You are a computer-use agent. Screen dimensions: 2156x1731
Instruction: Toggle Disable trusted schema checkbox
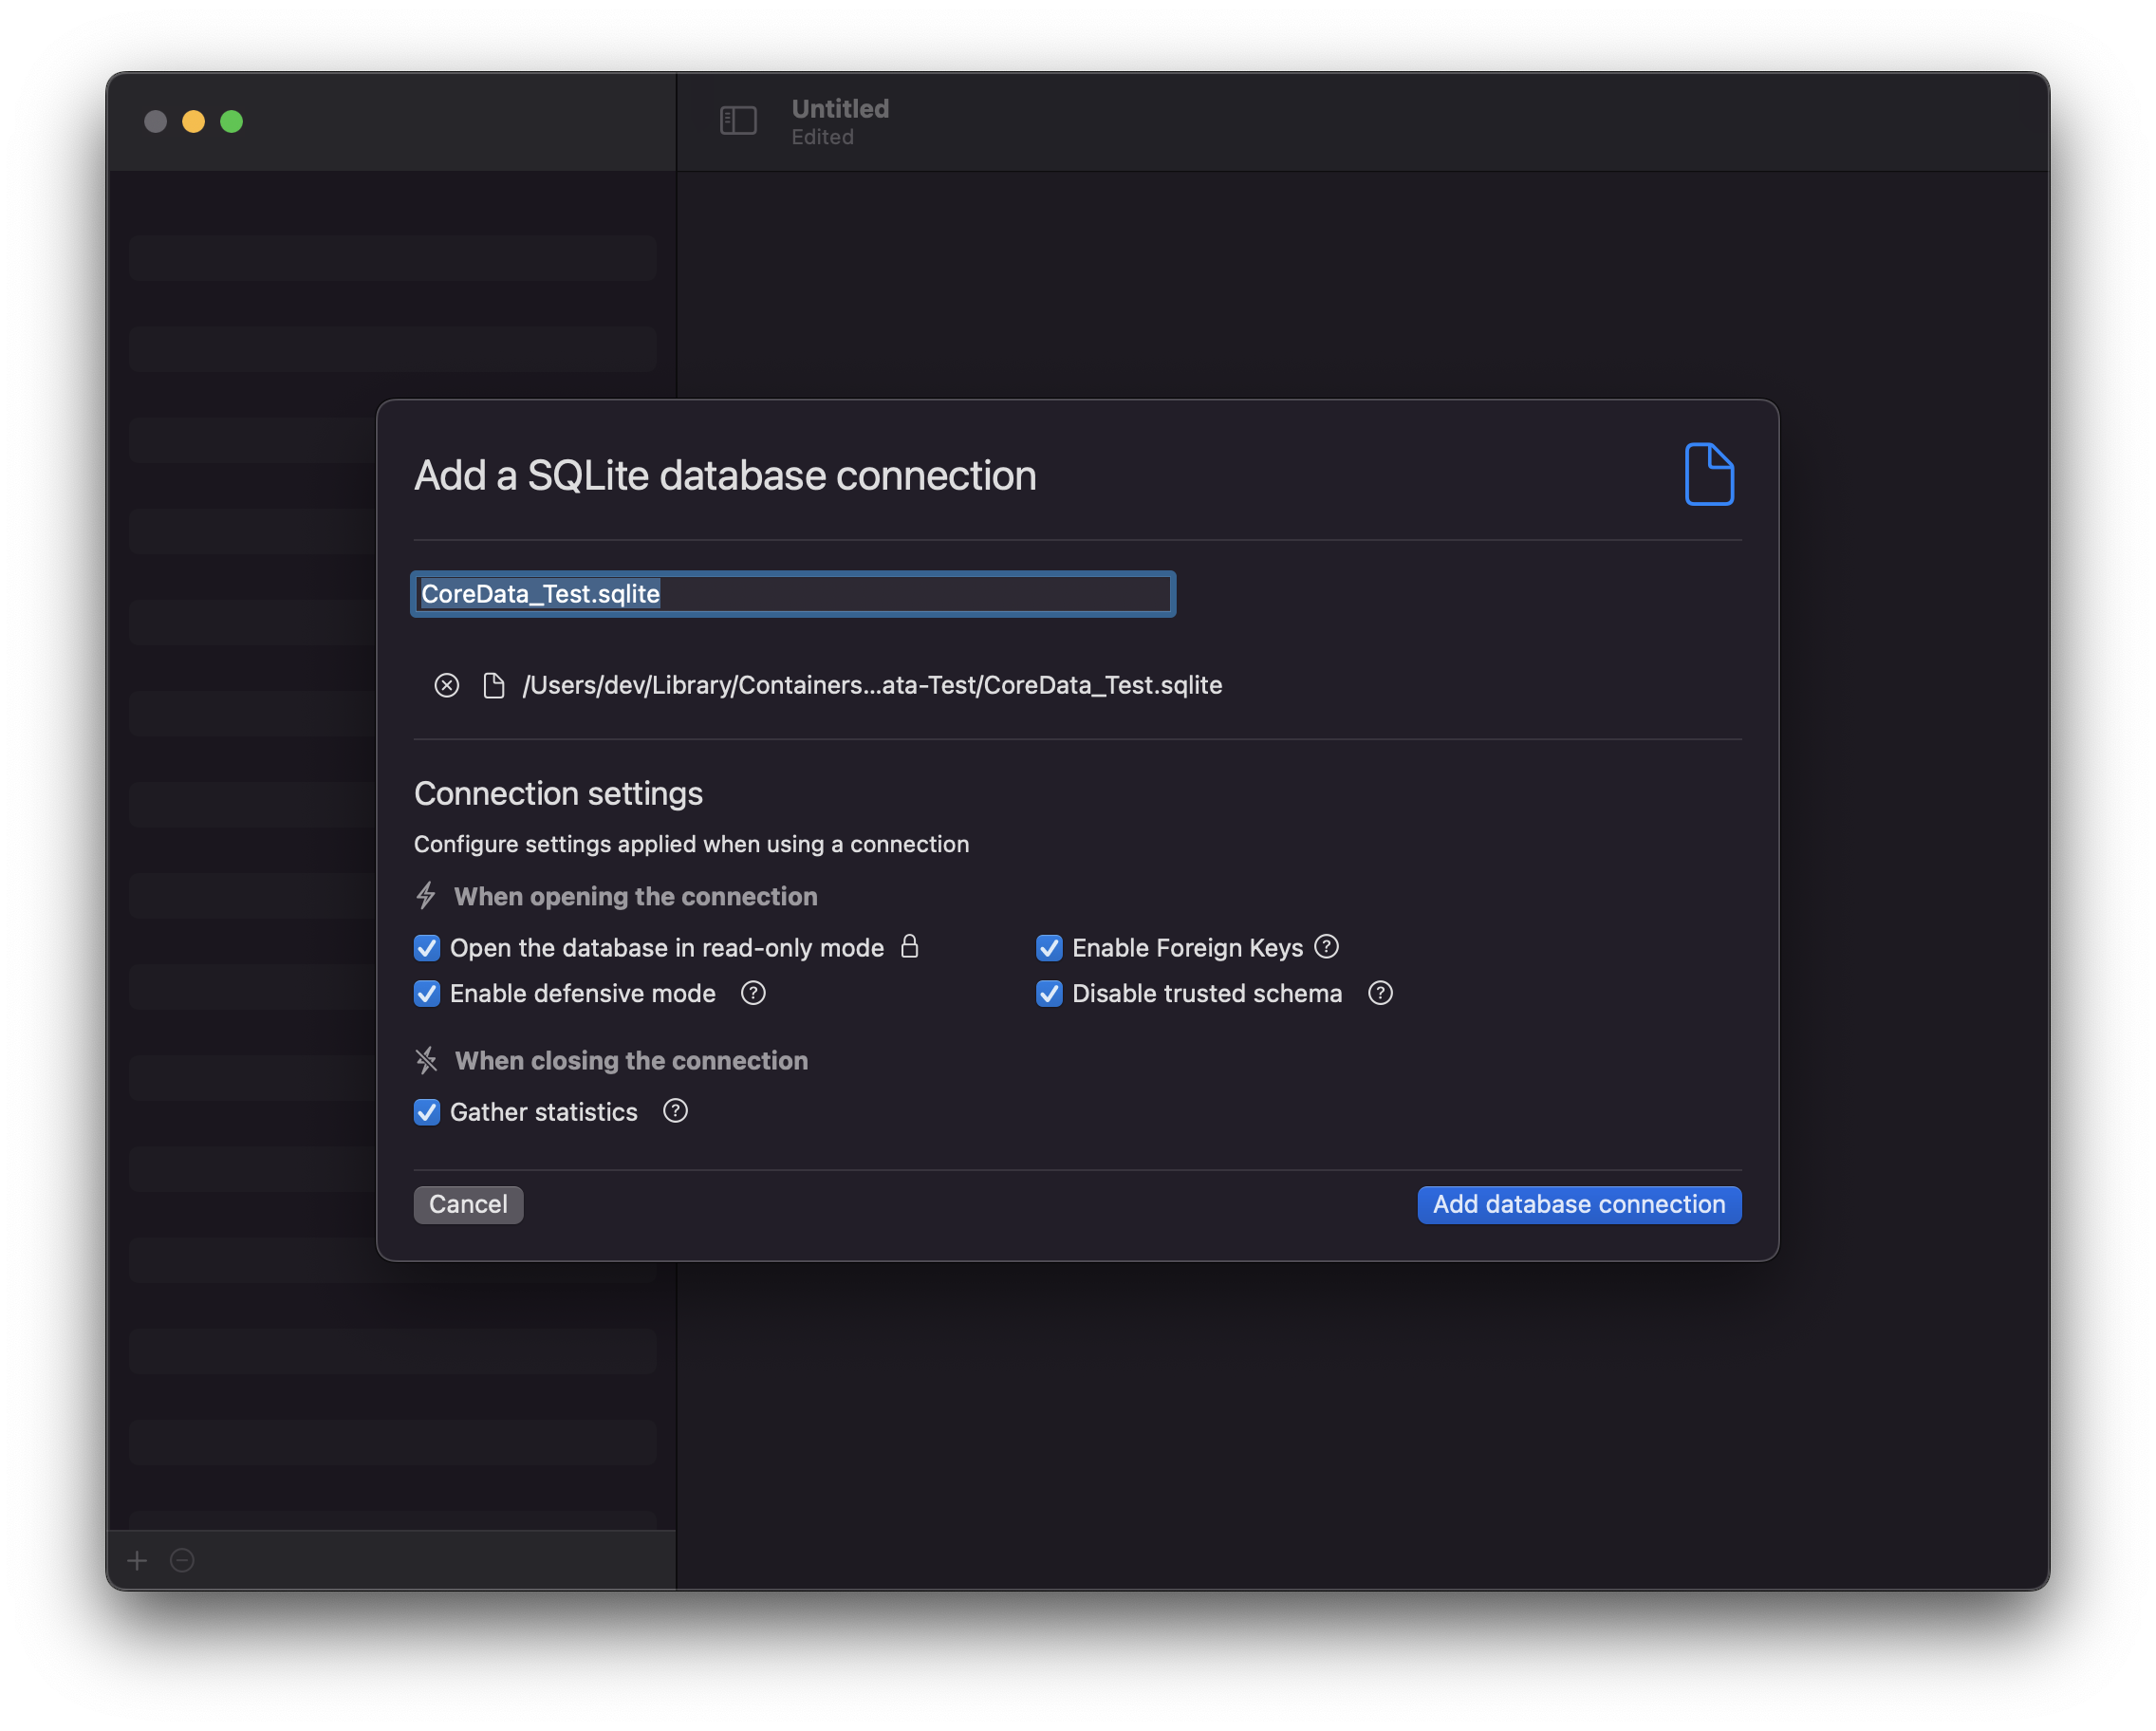(1049, 993)
